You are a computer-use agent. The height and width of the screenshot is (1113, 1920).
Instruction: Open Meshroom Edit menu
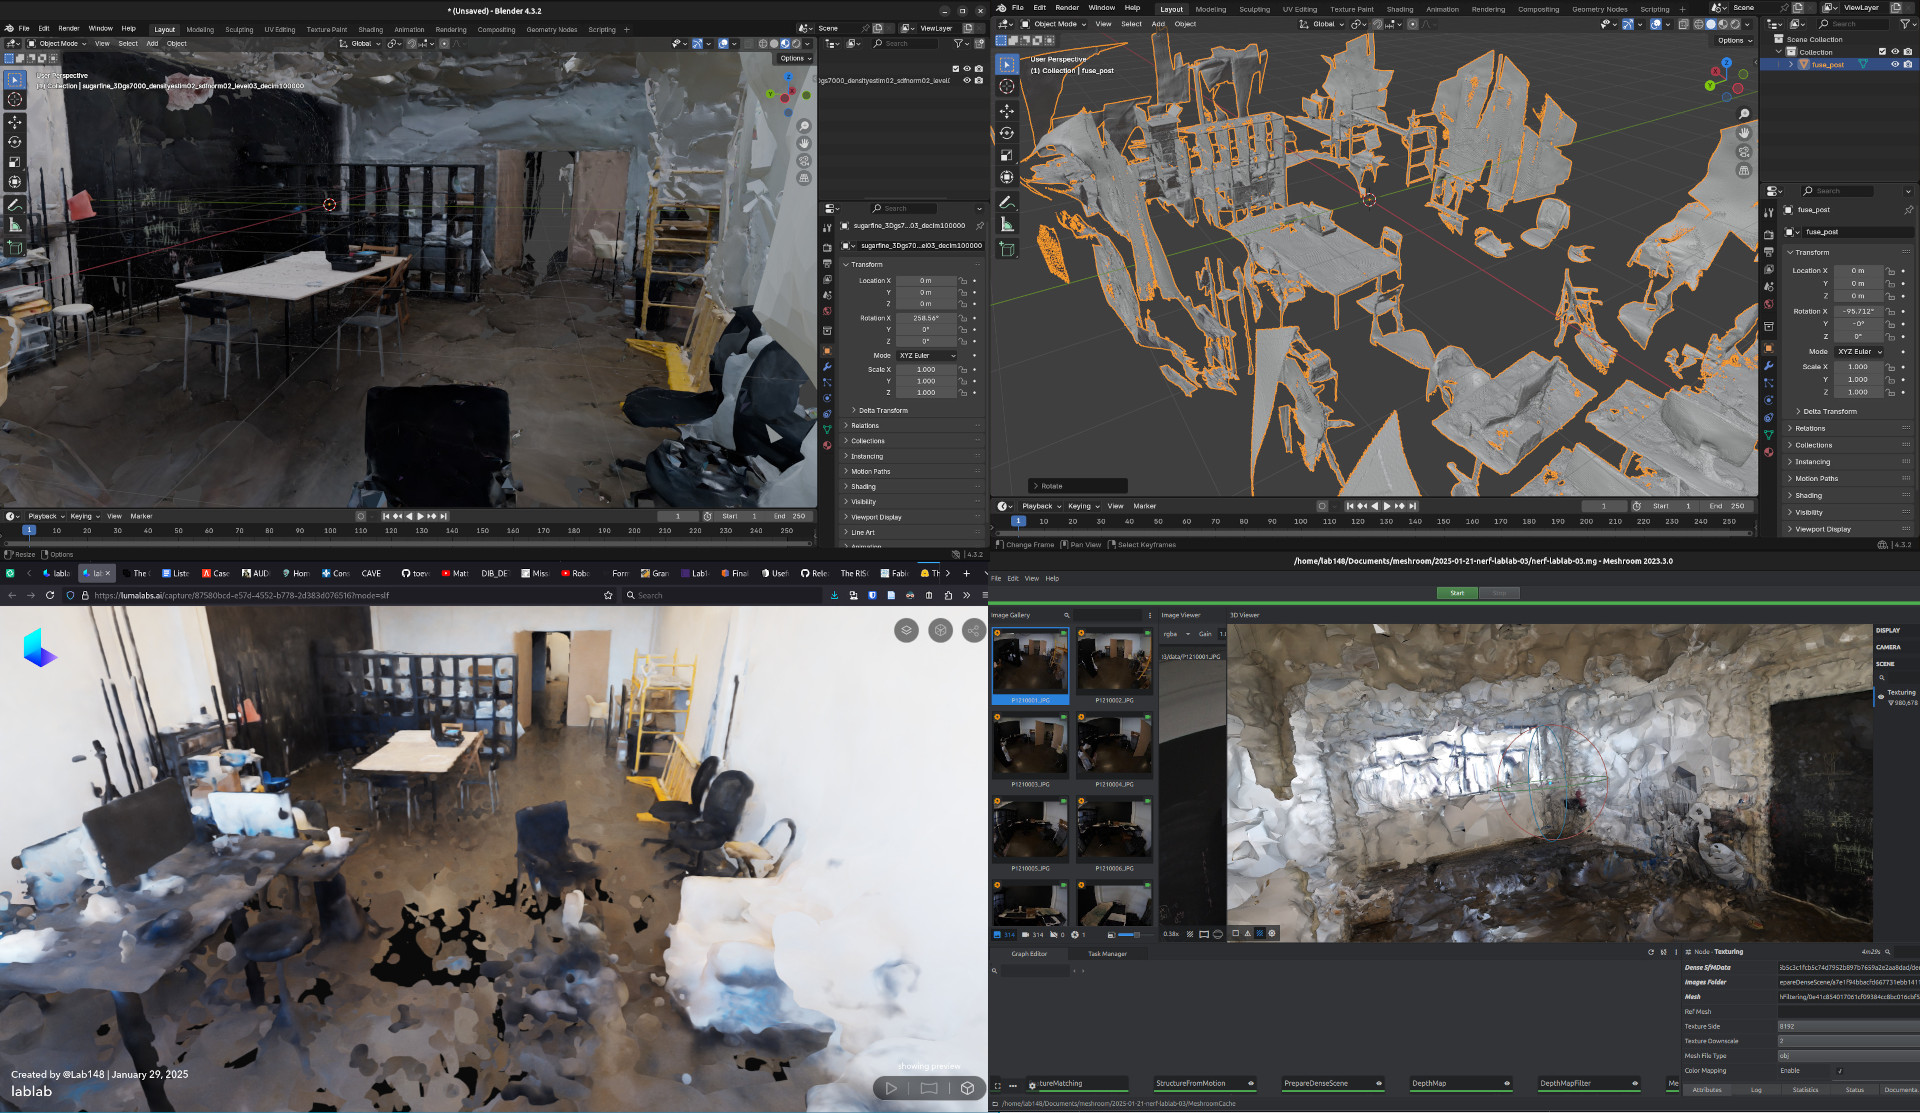[1013, 578]
